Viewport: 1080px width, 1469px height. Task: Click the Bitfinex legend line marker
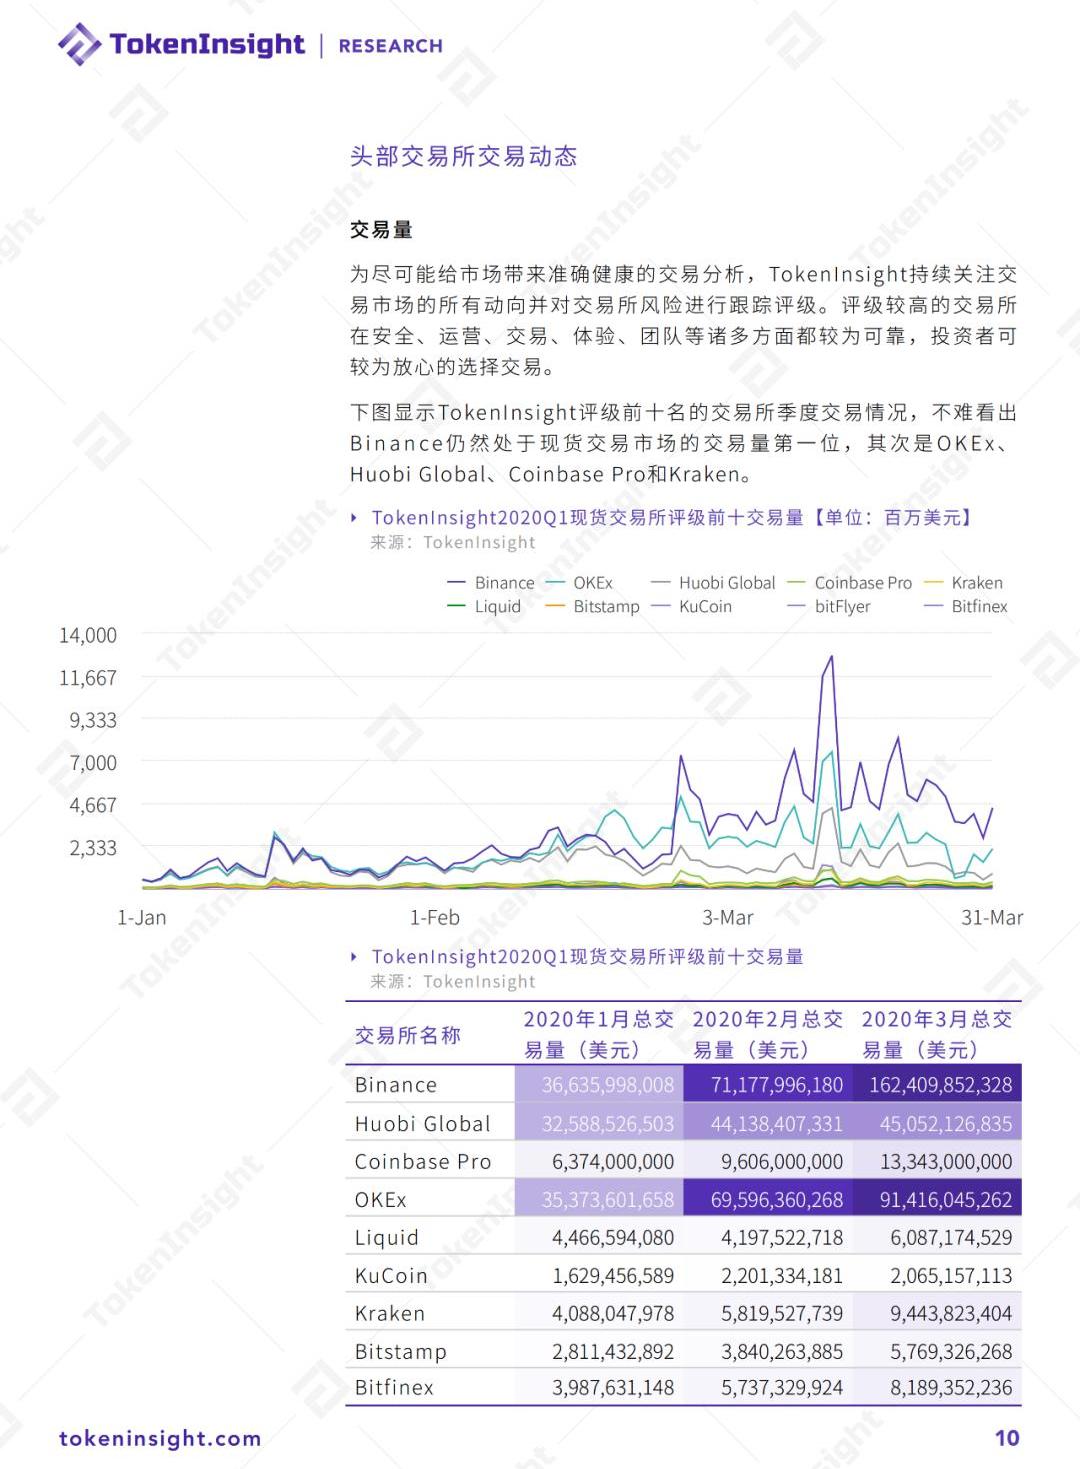(x=933, y=606)
